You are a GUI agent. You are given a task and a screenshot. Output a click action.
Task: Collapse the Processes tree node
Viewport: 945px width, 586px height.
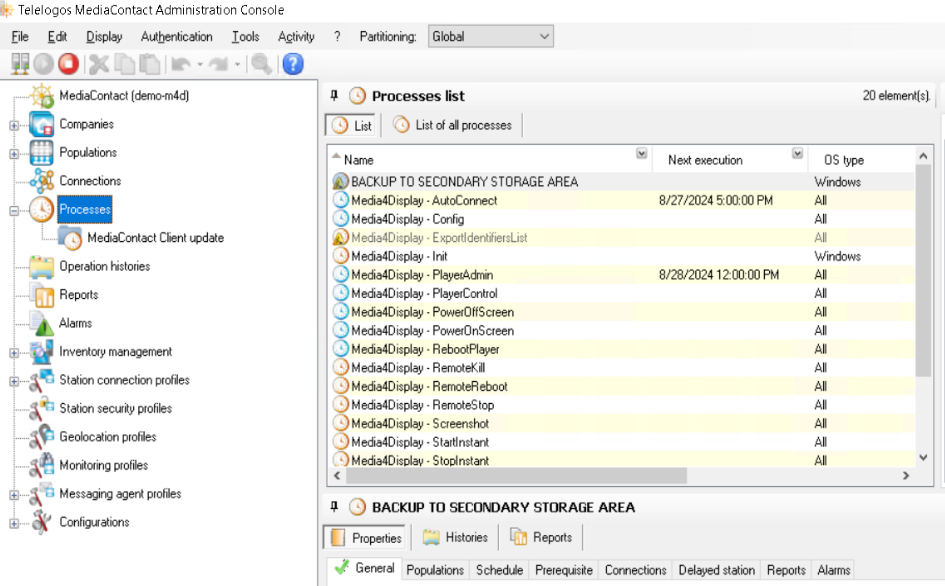14,211
